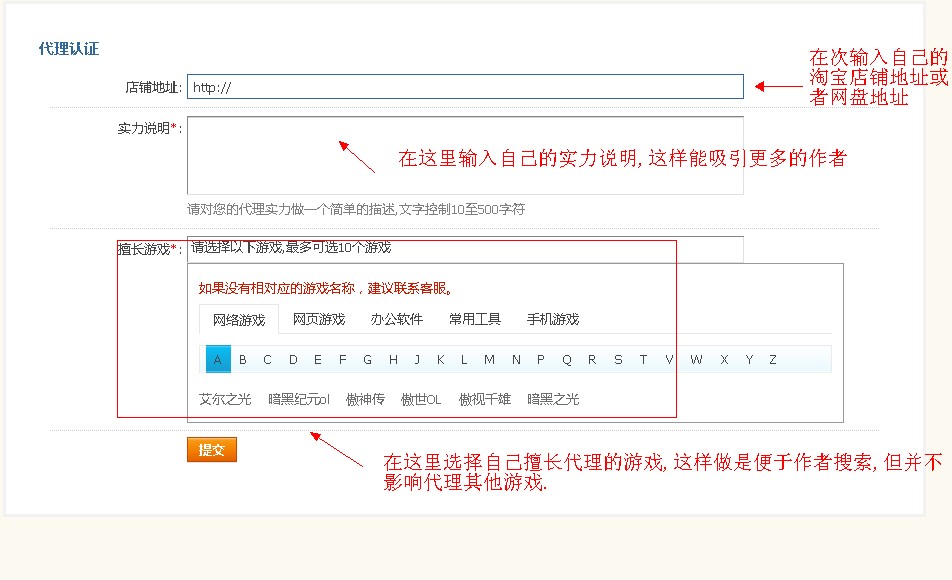Select letter A in alphabet filter
The width and height of the screenshot is (952, 580).
218,360
